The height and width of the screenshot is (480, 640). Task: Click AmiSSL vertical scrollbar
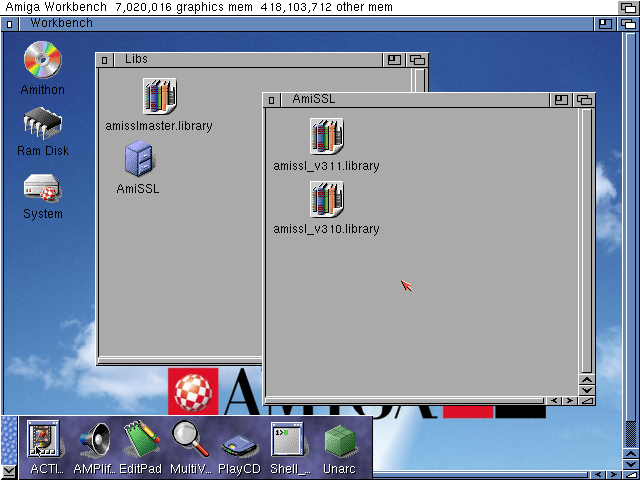(x=587, y=241)
